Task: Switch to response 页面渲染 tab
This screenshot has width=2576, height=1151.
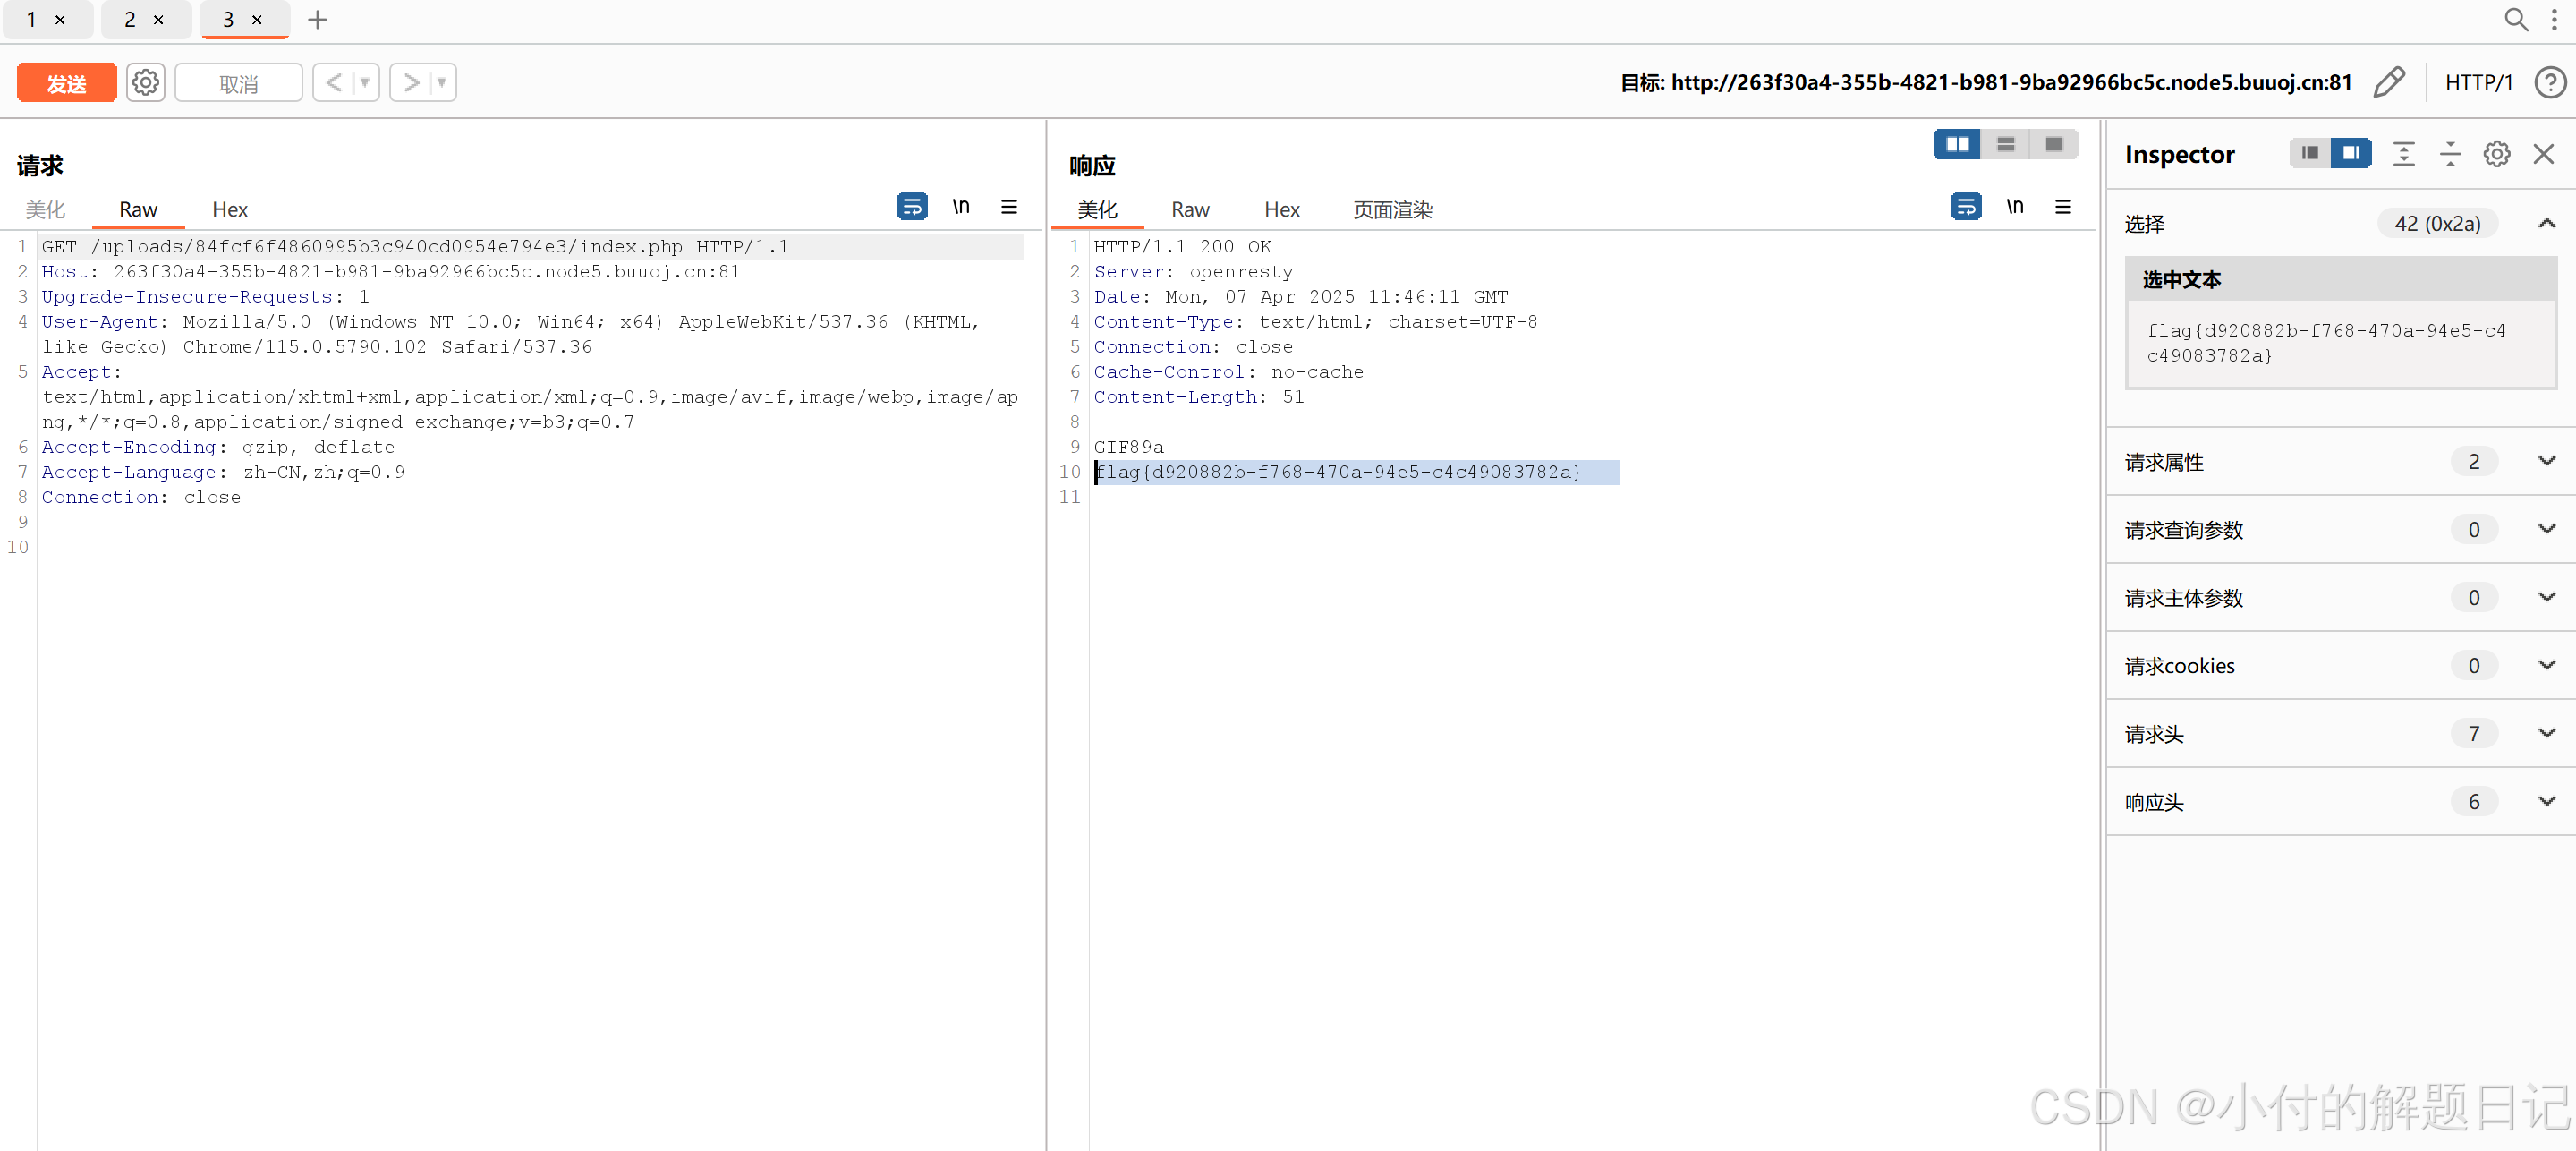Action: (1392, 210)
